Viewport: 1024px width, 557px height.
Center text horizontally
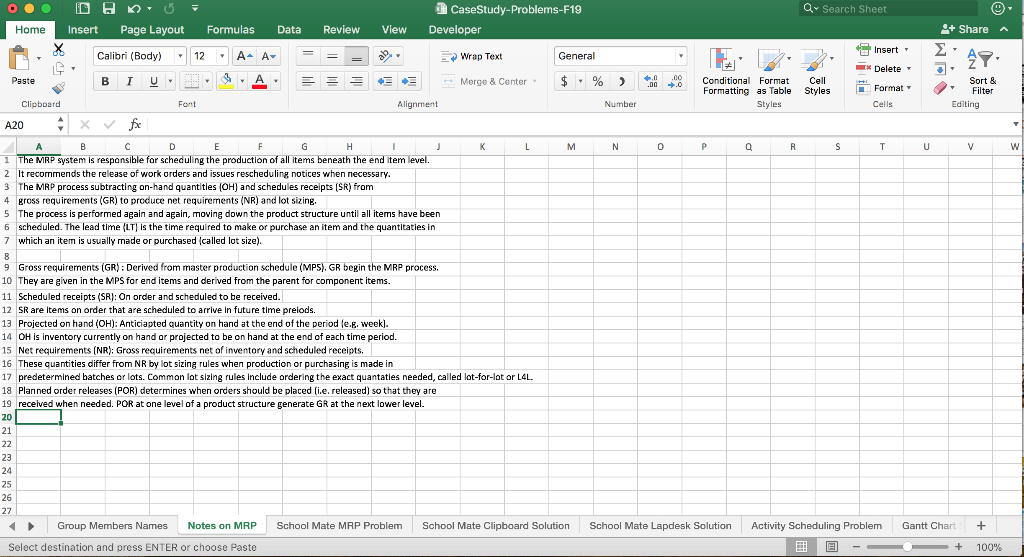(x=332, y=82)
